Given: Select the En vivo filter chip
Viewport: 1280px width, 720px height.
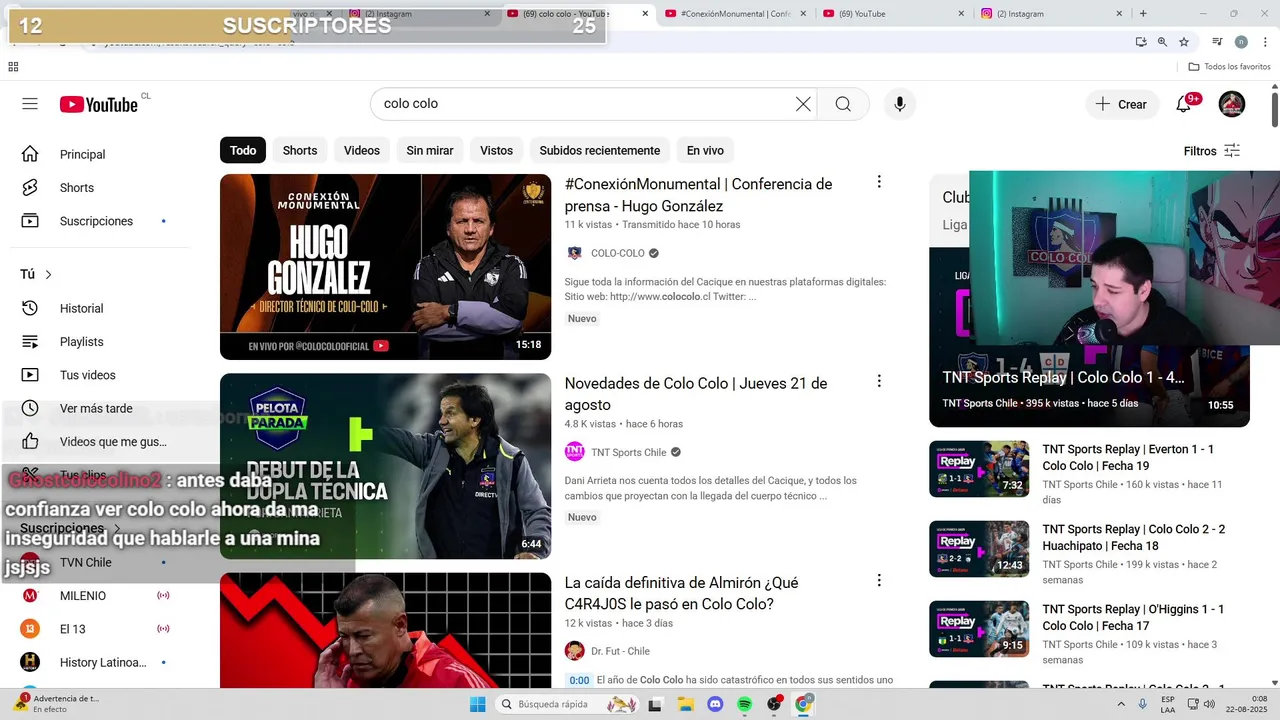Looking at the screenshot, I should point(705,150).
